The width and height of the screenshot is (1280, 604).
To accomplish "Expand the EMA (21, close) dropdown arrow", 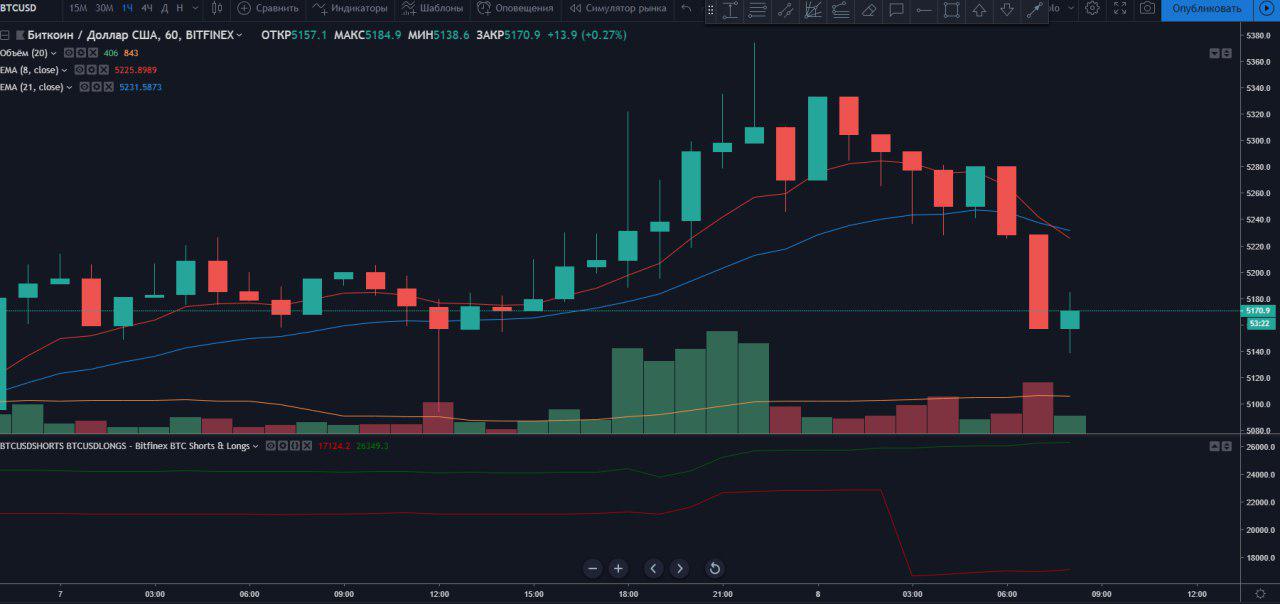I will click(71, 88).
